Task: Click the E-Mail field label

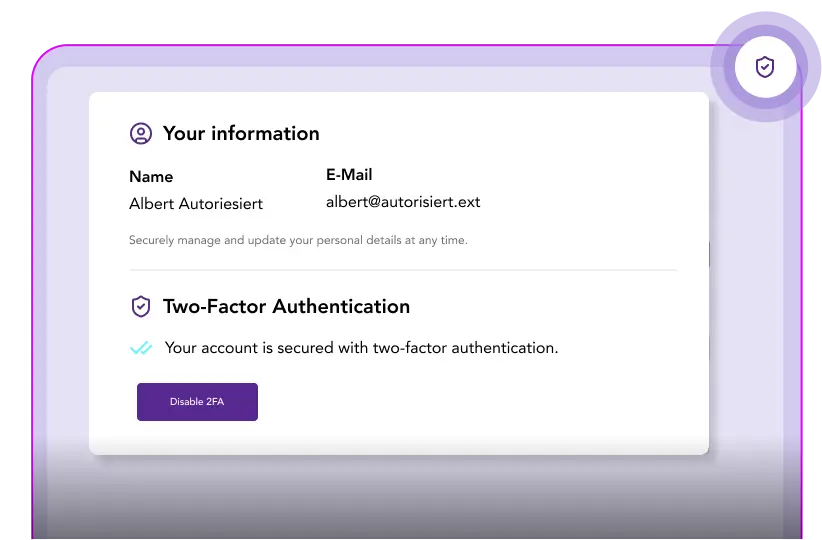Action: (349, 175)
